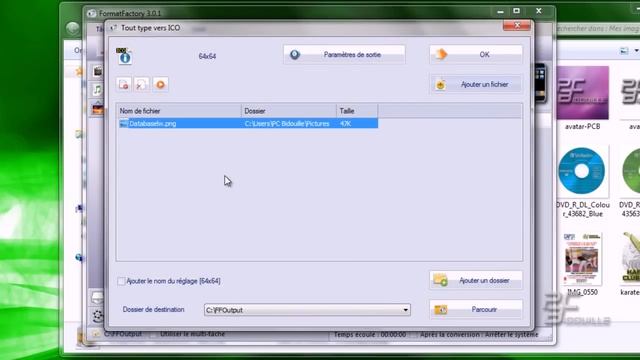Click Favorites star in Explorer sidebar

click(x=79, y=72)
